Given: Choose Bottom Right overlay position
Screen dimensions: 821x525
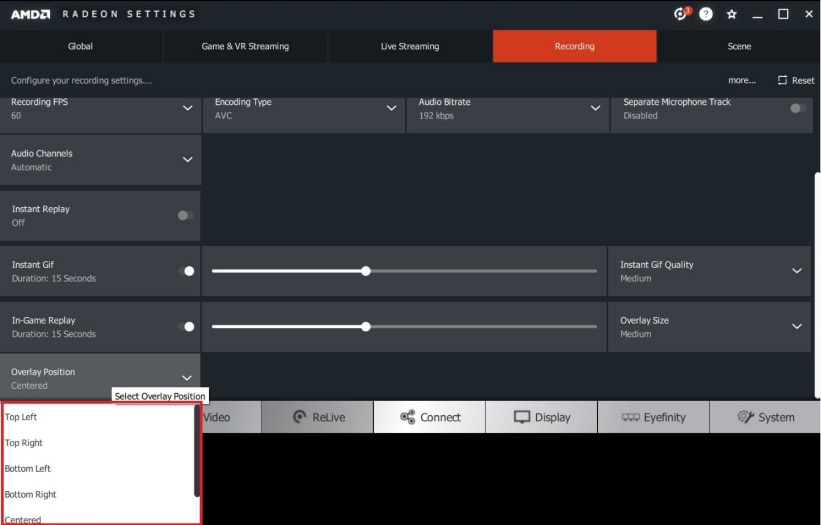Looking at the screenshot, I should (x=98, y=494).
